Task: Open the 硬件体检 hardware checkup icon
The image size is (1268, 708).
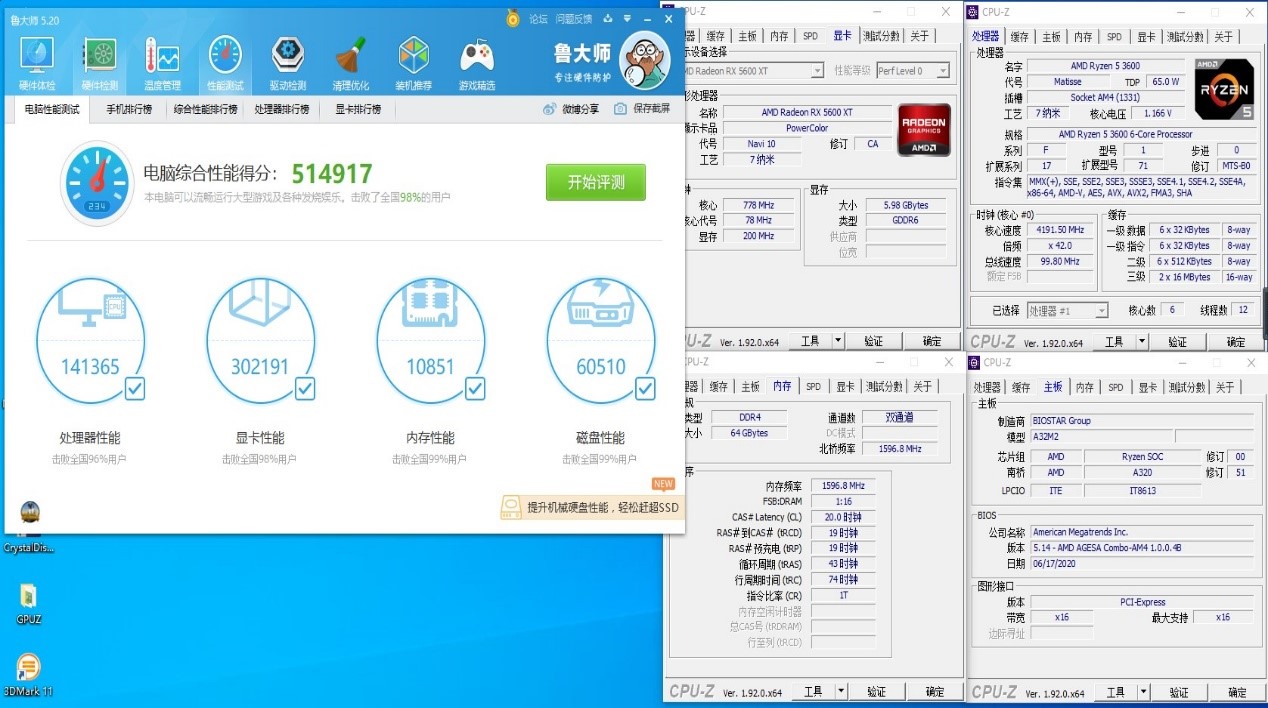Action: 37,56
